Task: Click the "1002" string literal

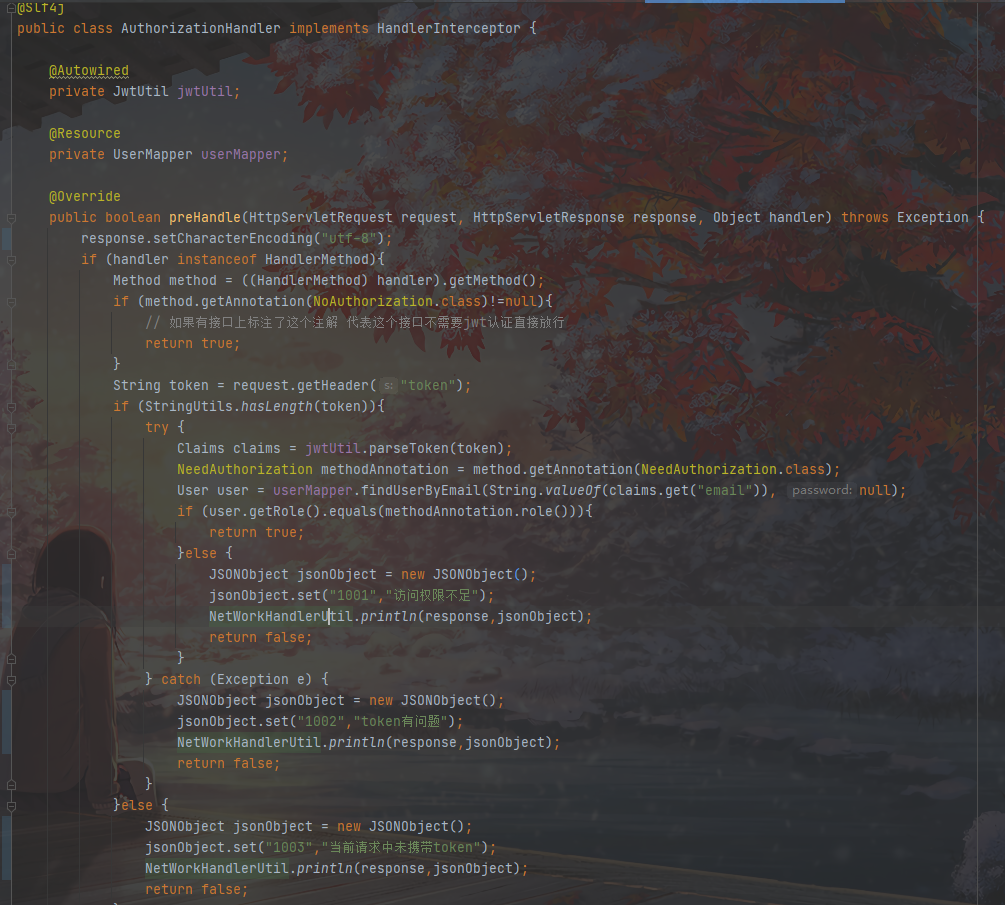Action: click(x=320, y=722)
